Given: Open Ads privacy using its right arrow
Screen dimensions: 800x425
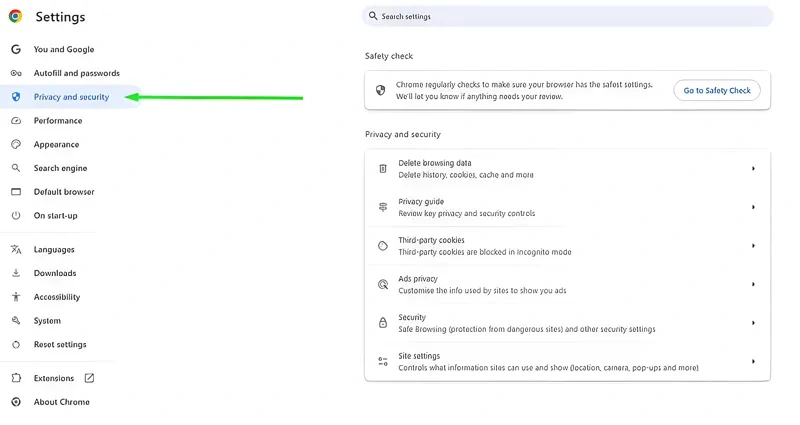Looking at the screenshot, I should (x=753, y=284).
